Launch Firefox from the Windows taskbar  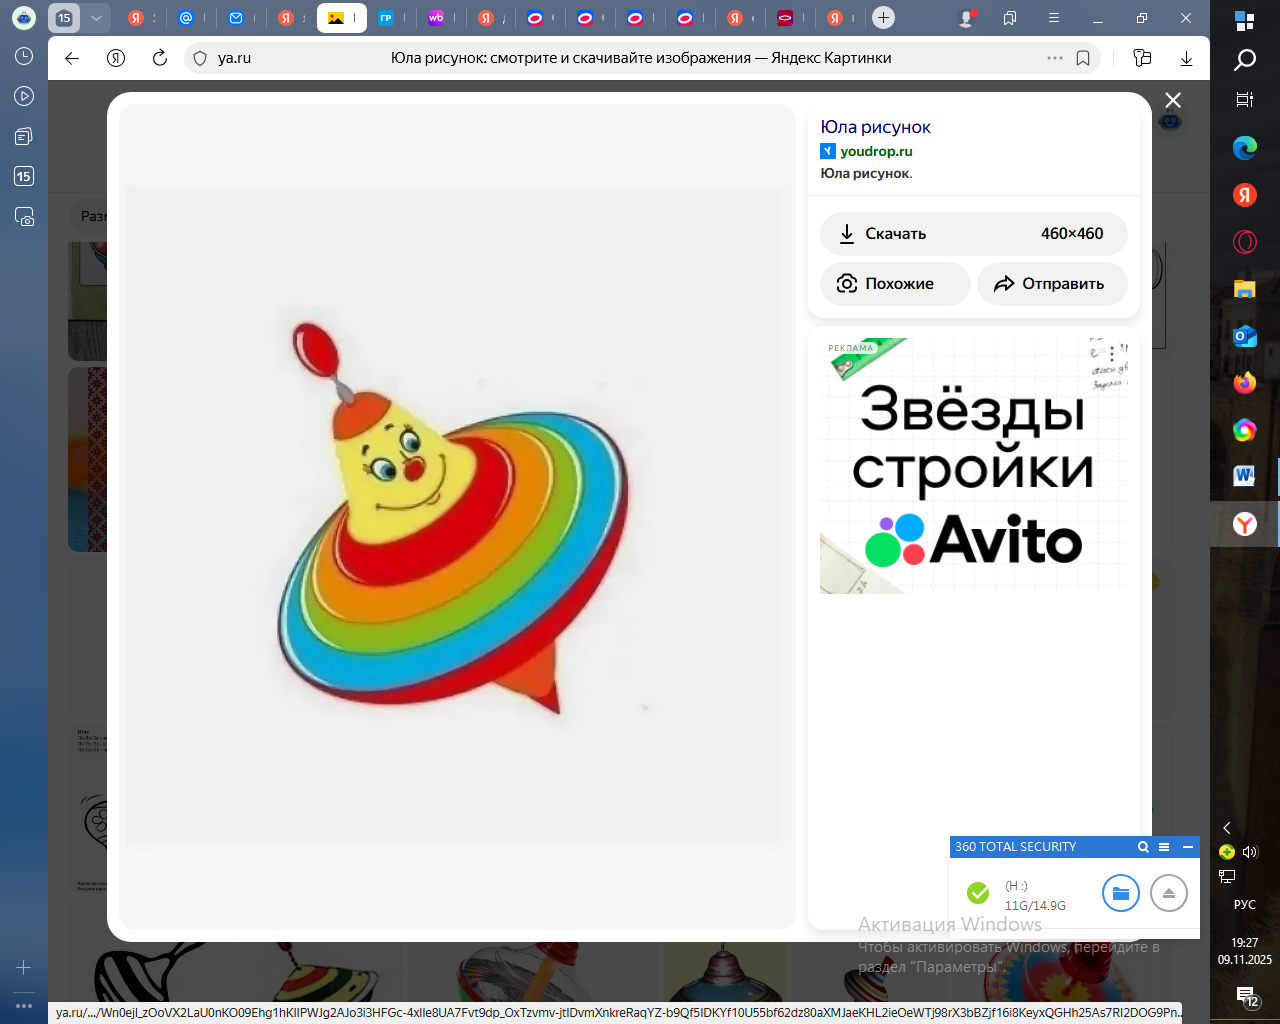(x=1244, y=383)
